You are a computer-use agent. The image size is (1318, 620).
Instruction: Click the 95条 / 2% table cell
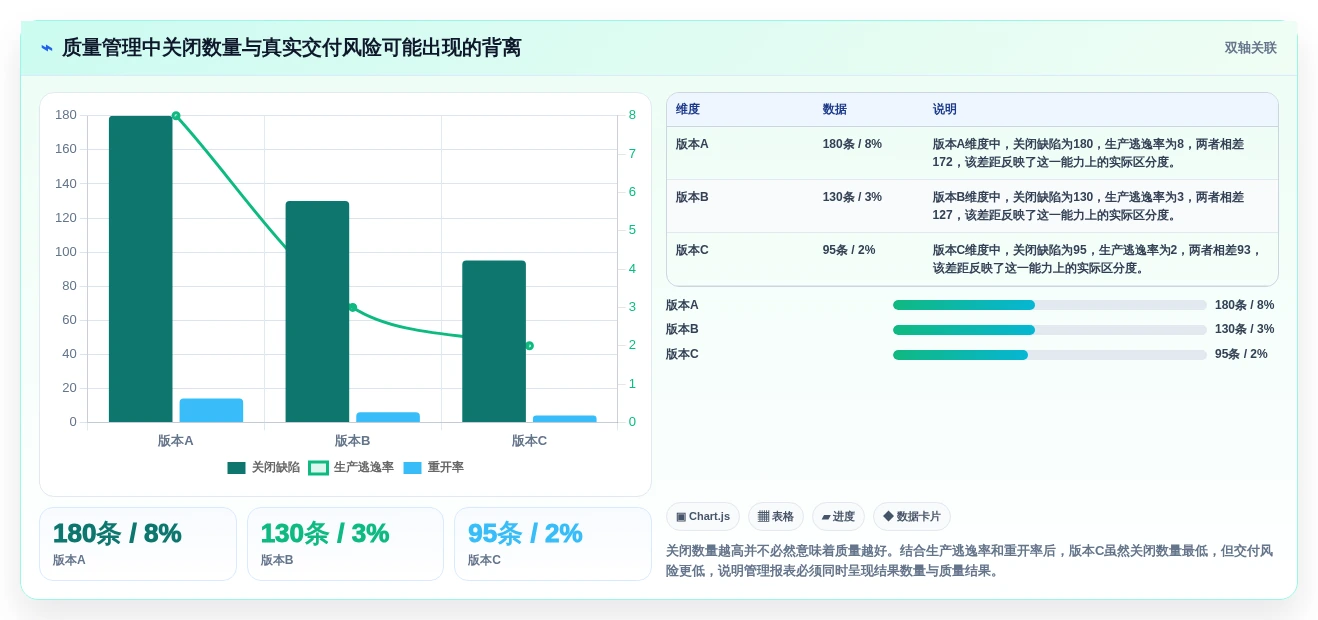849,250
